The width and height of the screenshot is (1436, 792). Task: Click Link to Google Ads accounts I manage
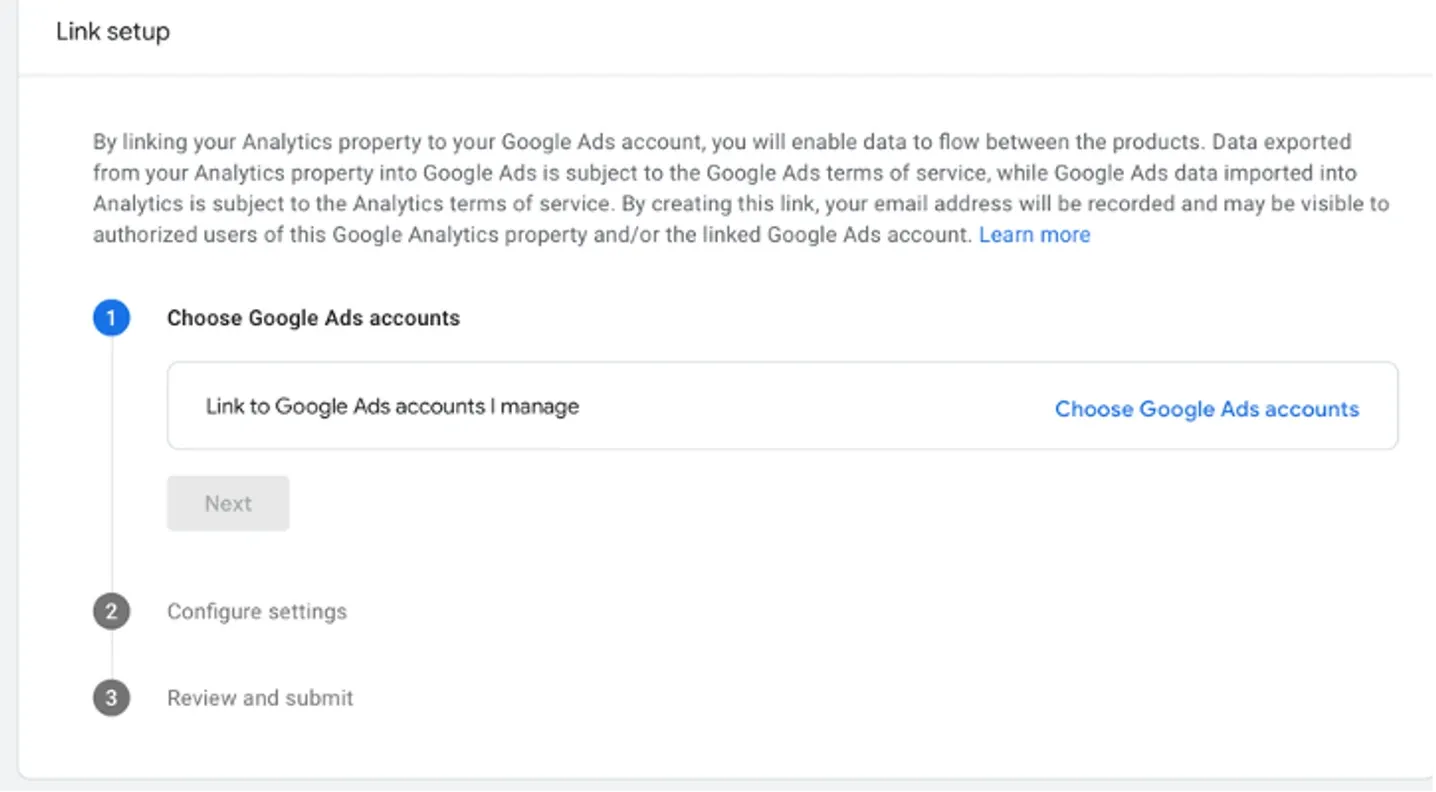(x=392, y=407)
